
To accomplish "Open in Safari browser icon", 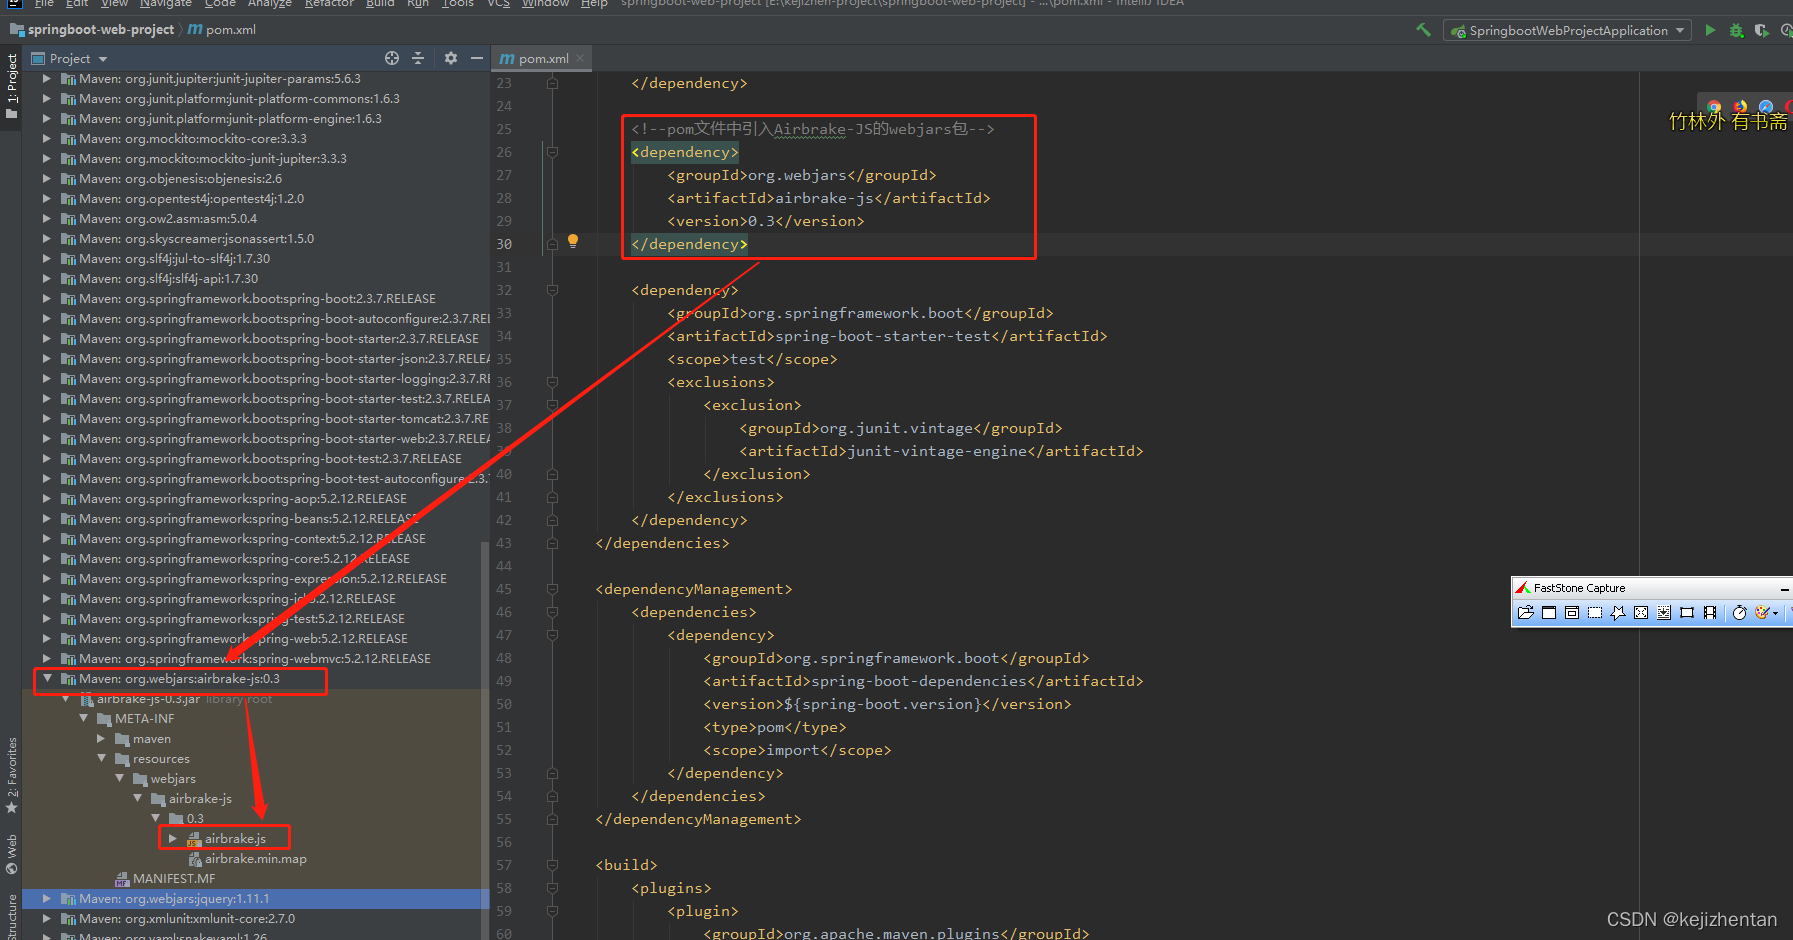I will point(1766,106).
